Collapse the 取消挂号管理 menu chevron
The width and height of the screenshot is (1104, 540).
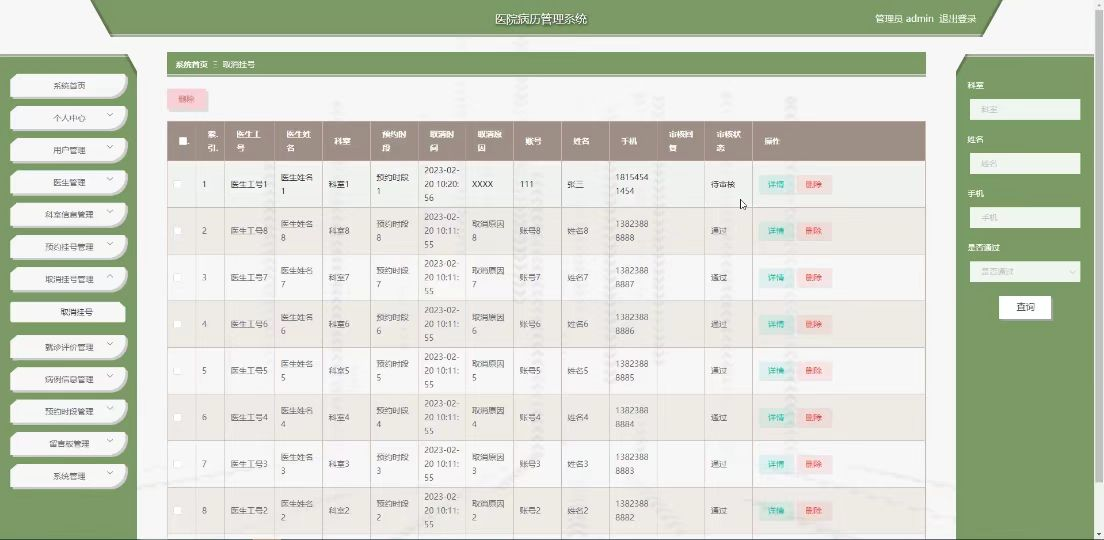(x=110, y=277)
